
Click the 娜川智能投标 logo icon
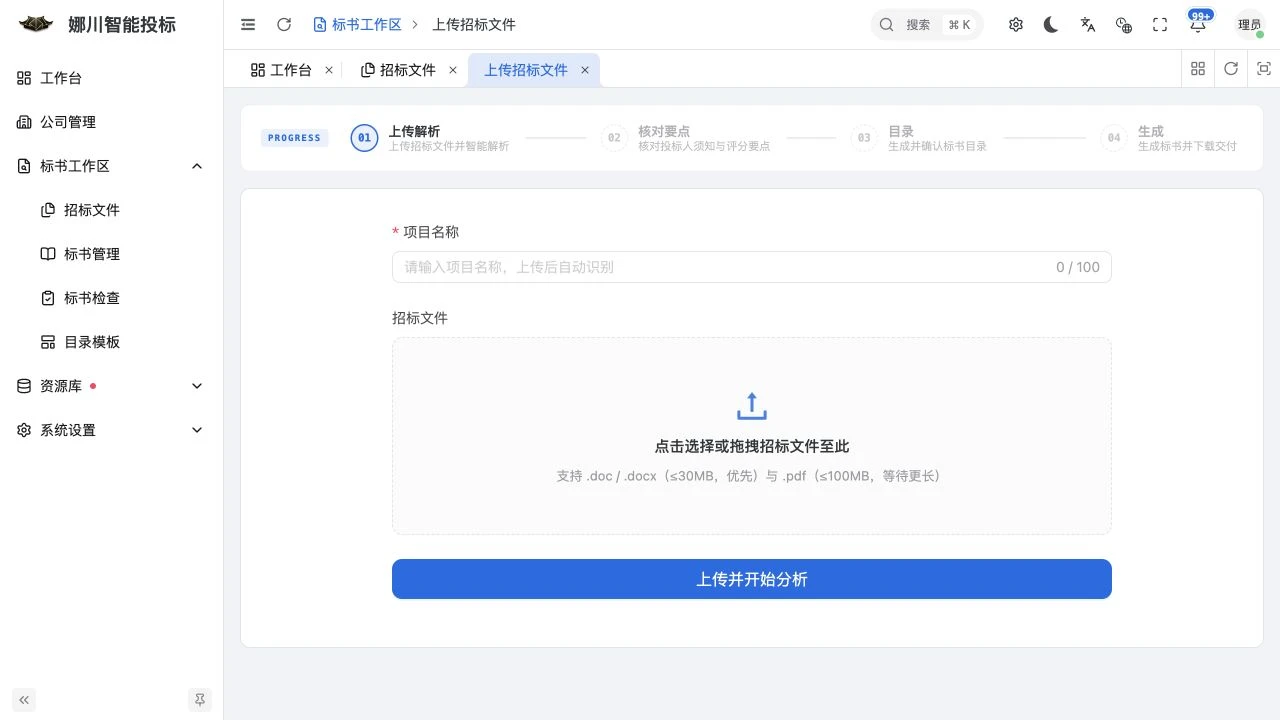pos(36,24)
